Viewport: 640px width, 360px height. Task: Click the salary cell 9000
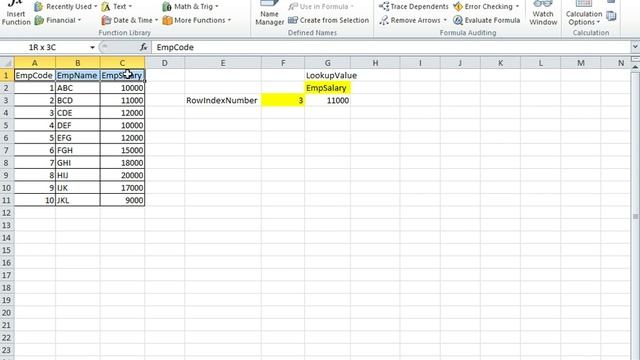tap(122, 200)
